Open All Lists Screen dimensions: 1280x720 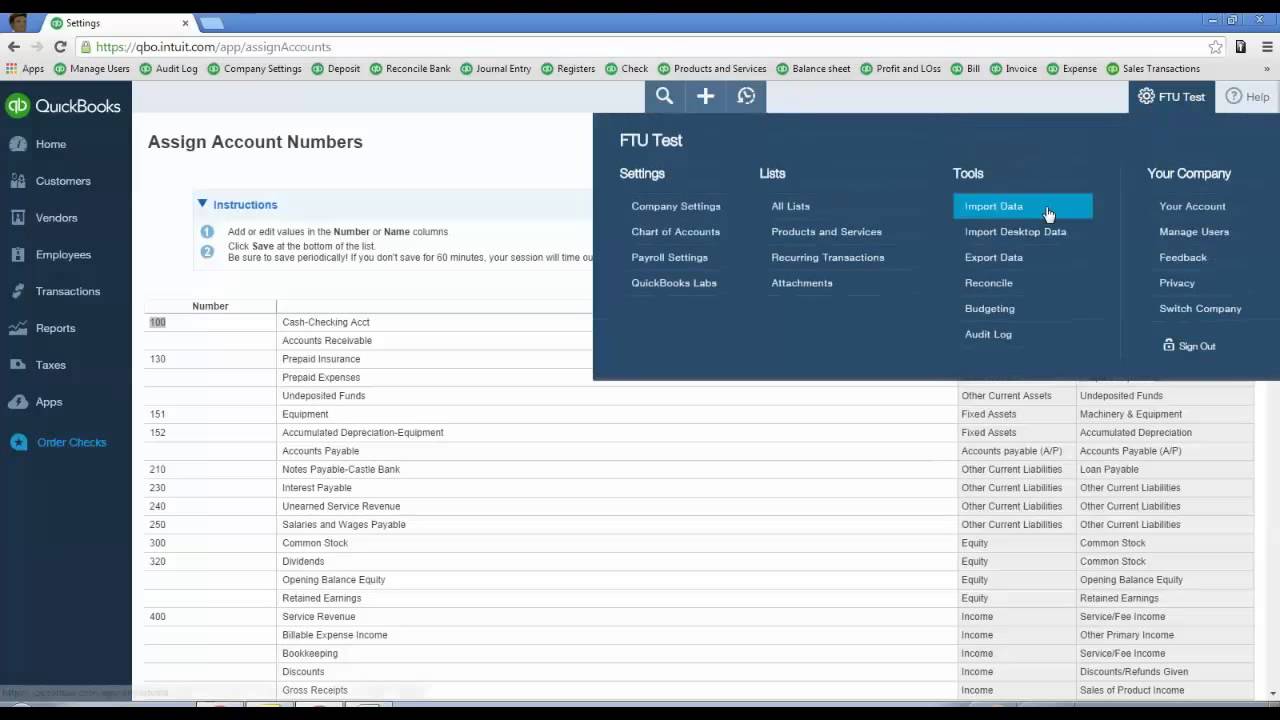coord(790,206)
